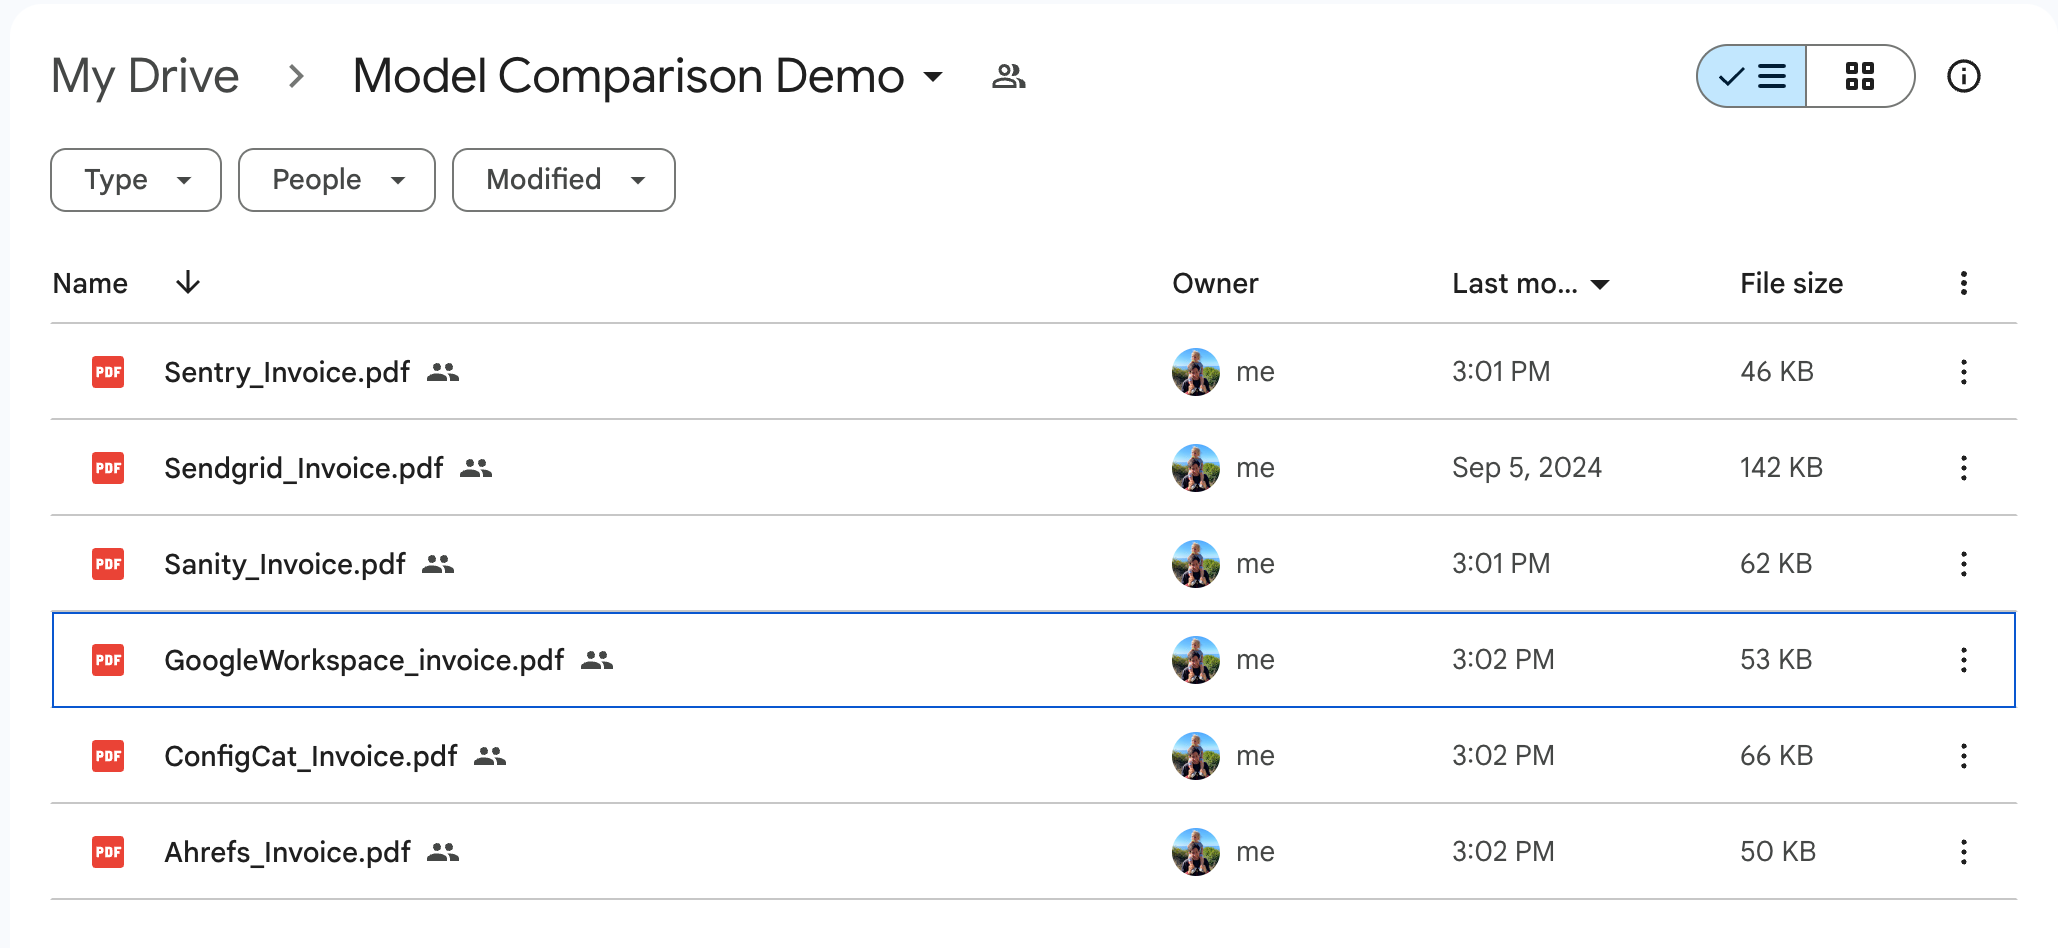2058x948 pixels.
Task: Select the Sendgrid_Invoice.pdf file name
Action: coord(304,468)
